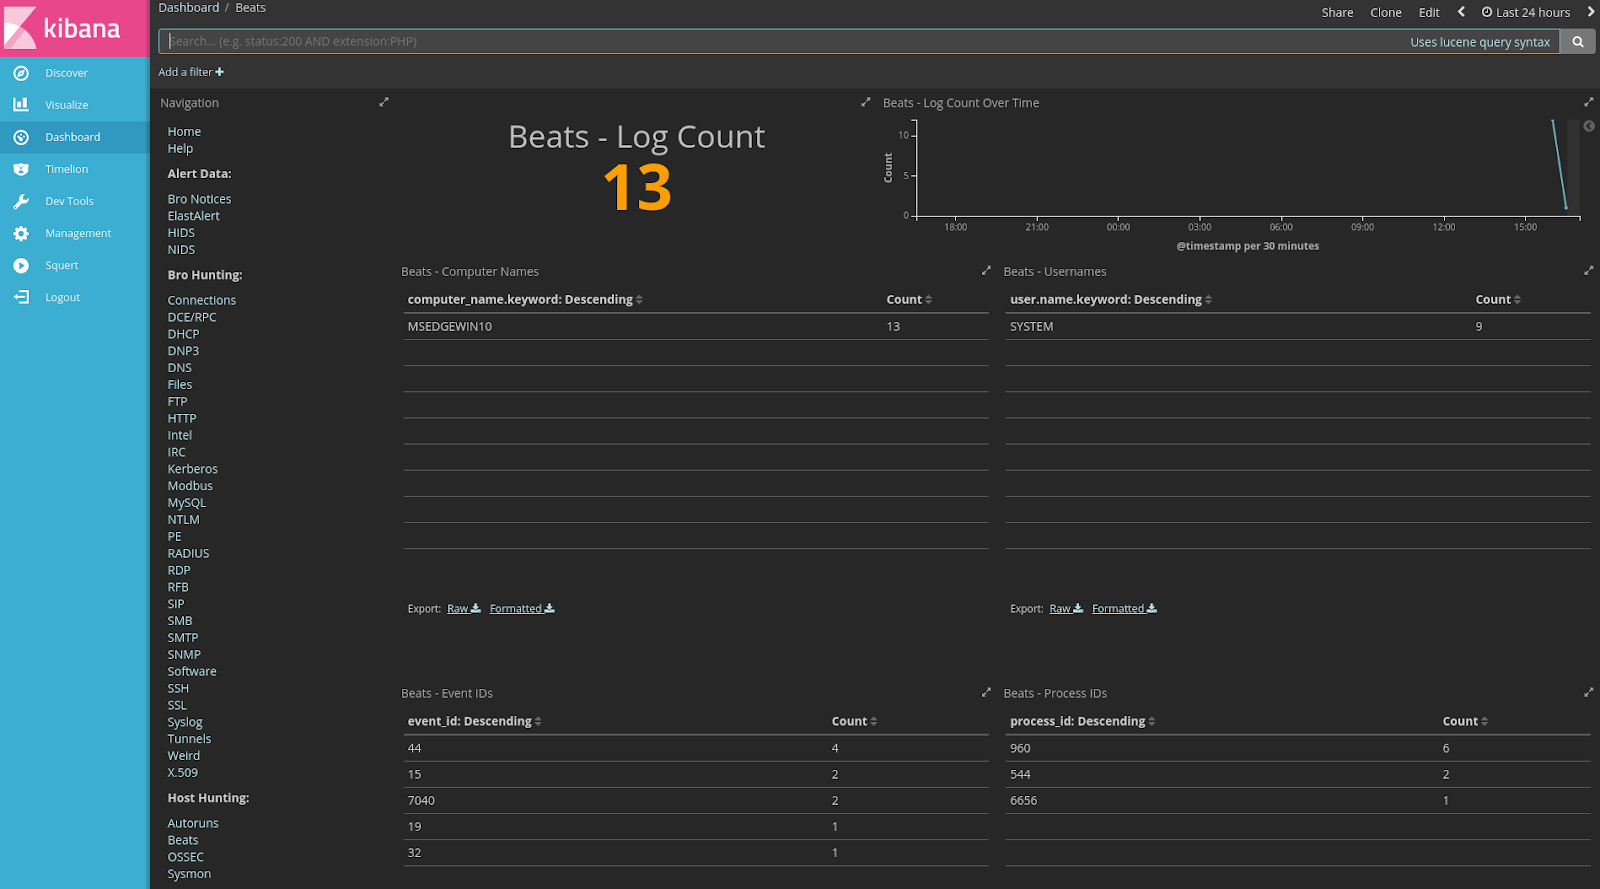This screenshot has height=889, width=1600.
Task: Select event ID 7040 row
Action: [x=696, y=800]
